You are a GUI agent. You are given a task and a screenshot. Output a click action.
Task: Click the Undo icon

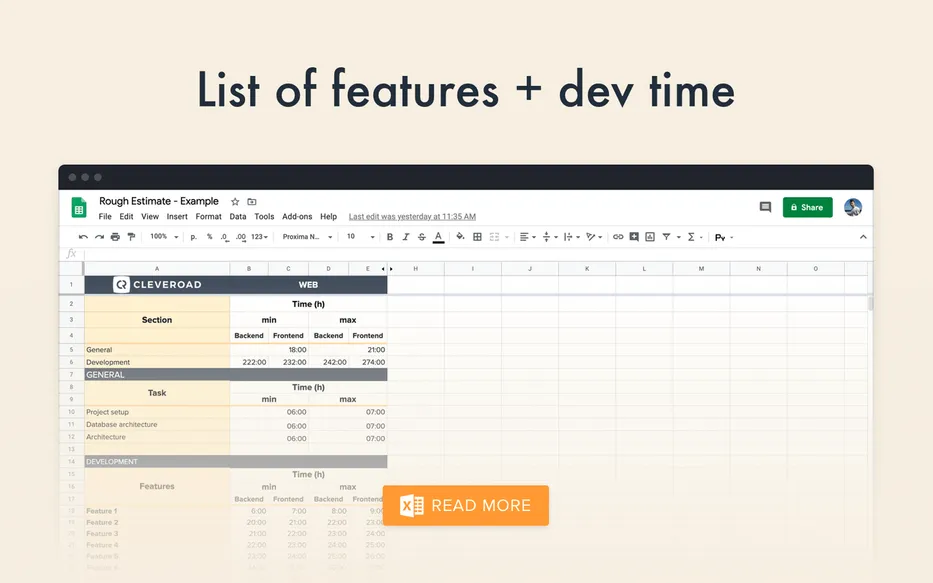point(82,236)
